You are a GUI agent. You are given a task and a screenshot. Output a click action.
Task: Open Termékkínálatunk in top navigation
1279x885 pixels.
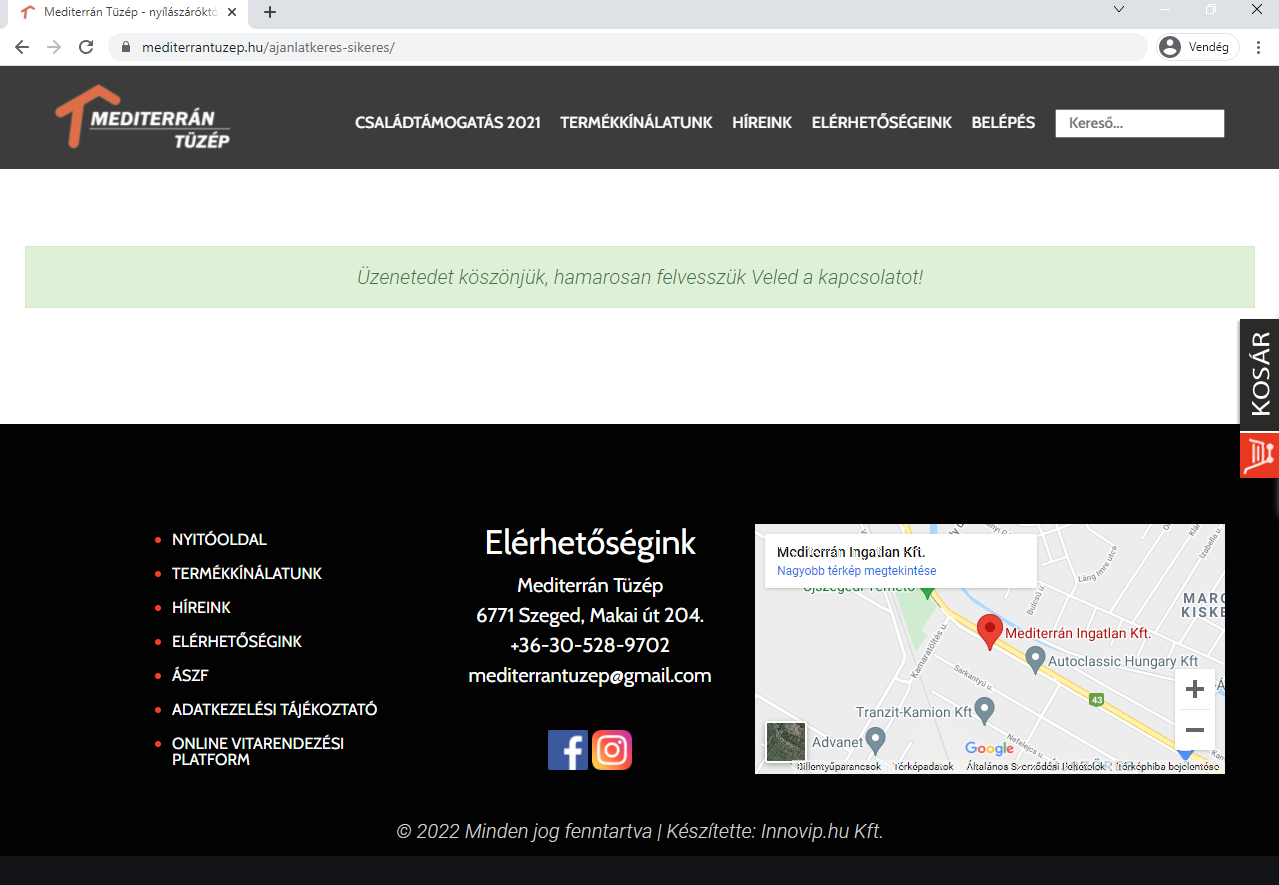636,122
